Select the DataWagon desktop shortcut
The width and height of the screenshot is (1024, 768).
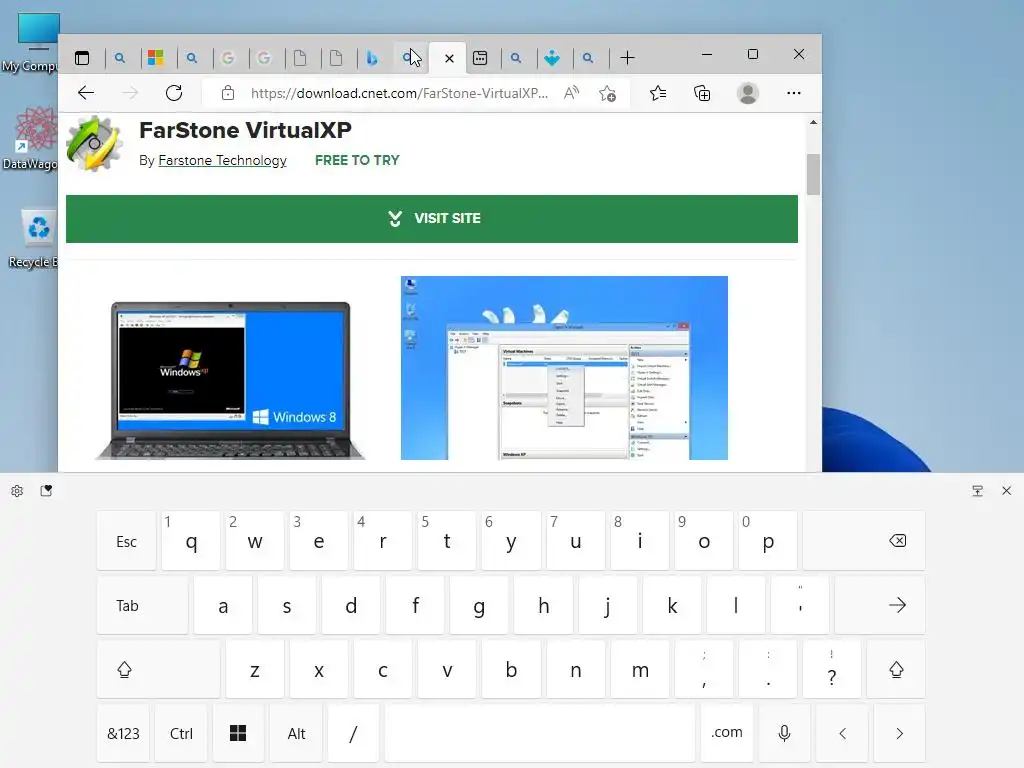[x=31, y=139]
